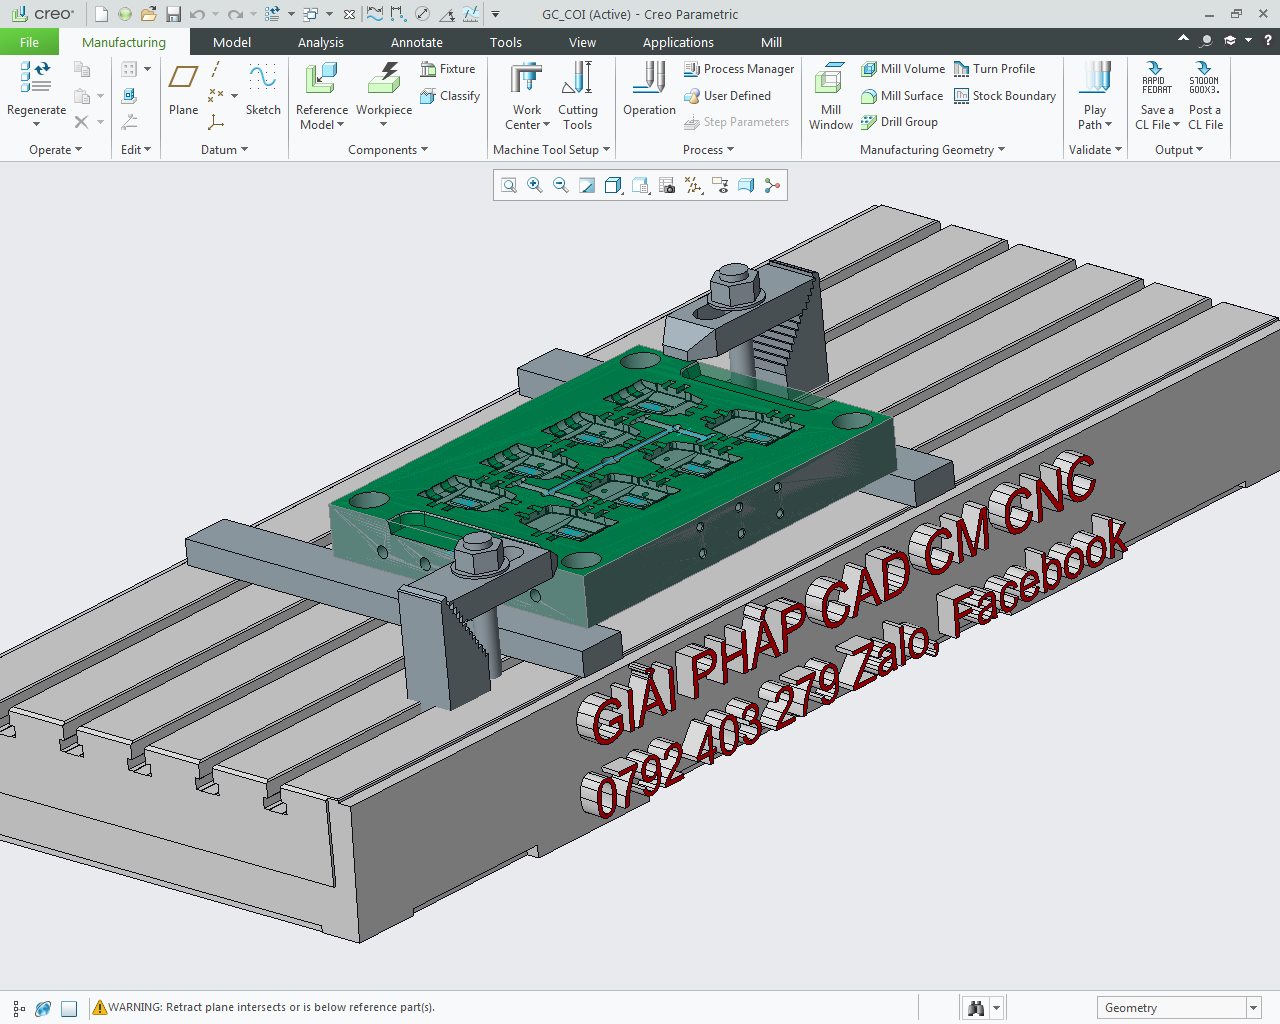This screenshot has height=1024, width=1280.
Task: Open the Geometry selection filter dropdown
Action: pos(1253,1008)
